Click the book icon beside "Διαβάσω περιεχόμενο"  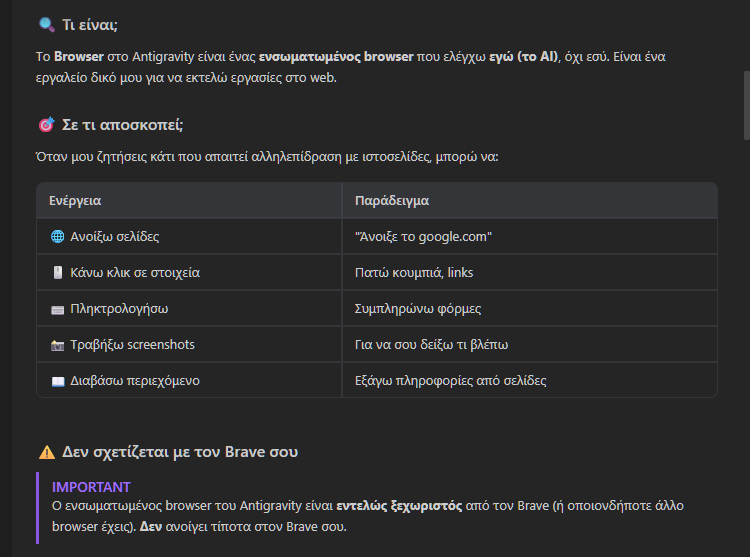coord(57,381)
